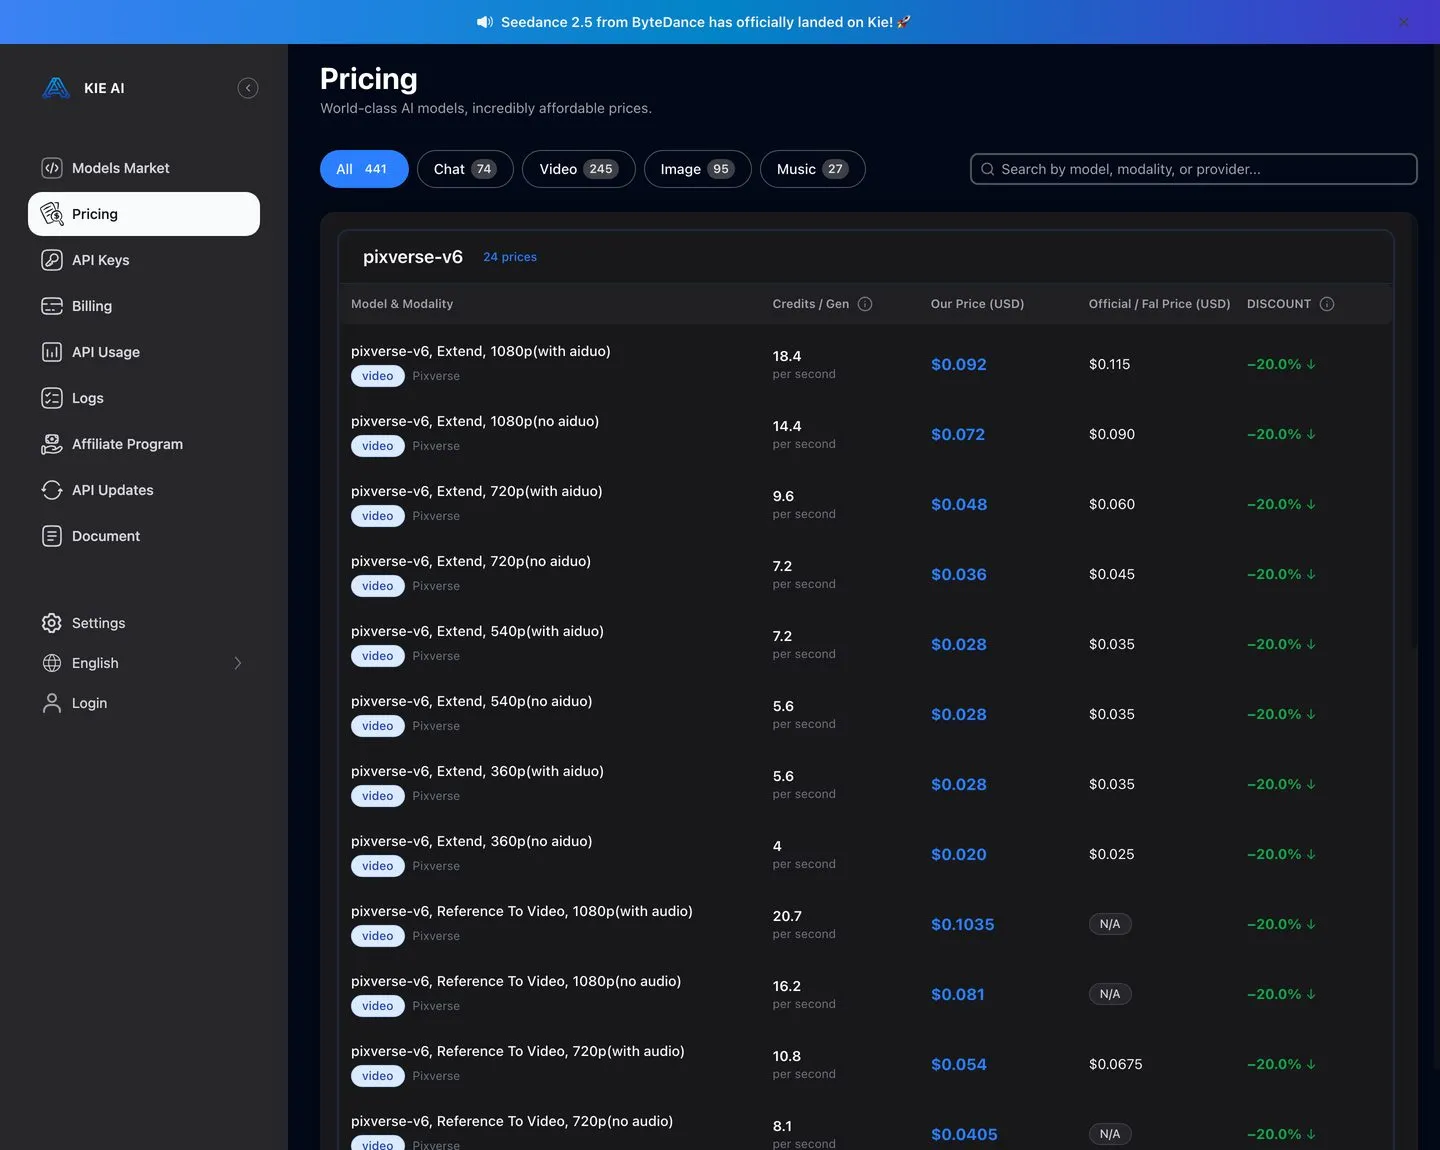Click the Official / Fal Price column header
1440x1150 pixels.
tap(1159, 304)
